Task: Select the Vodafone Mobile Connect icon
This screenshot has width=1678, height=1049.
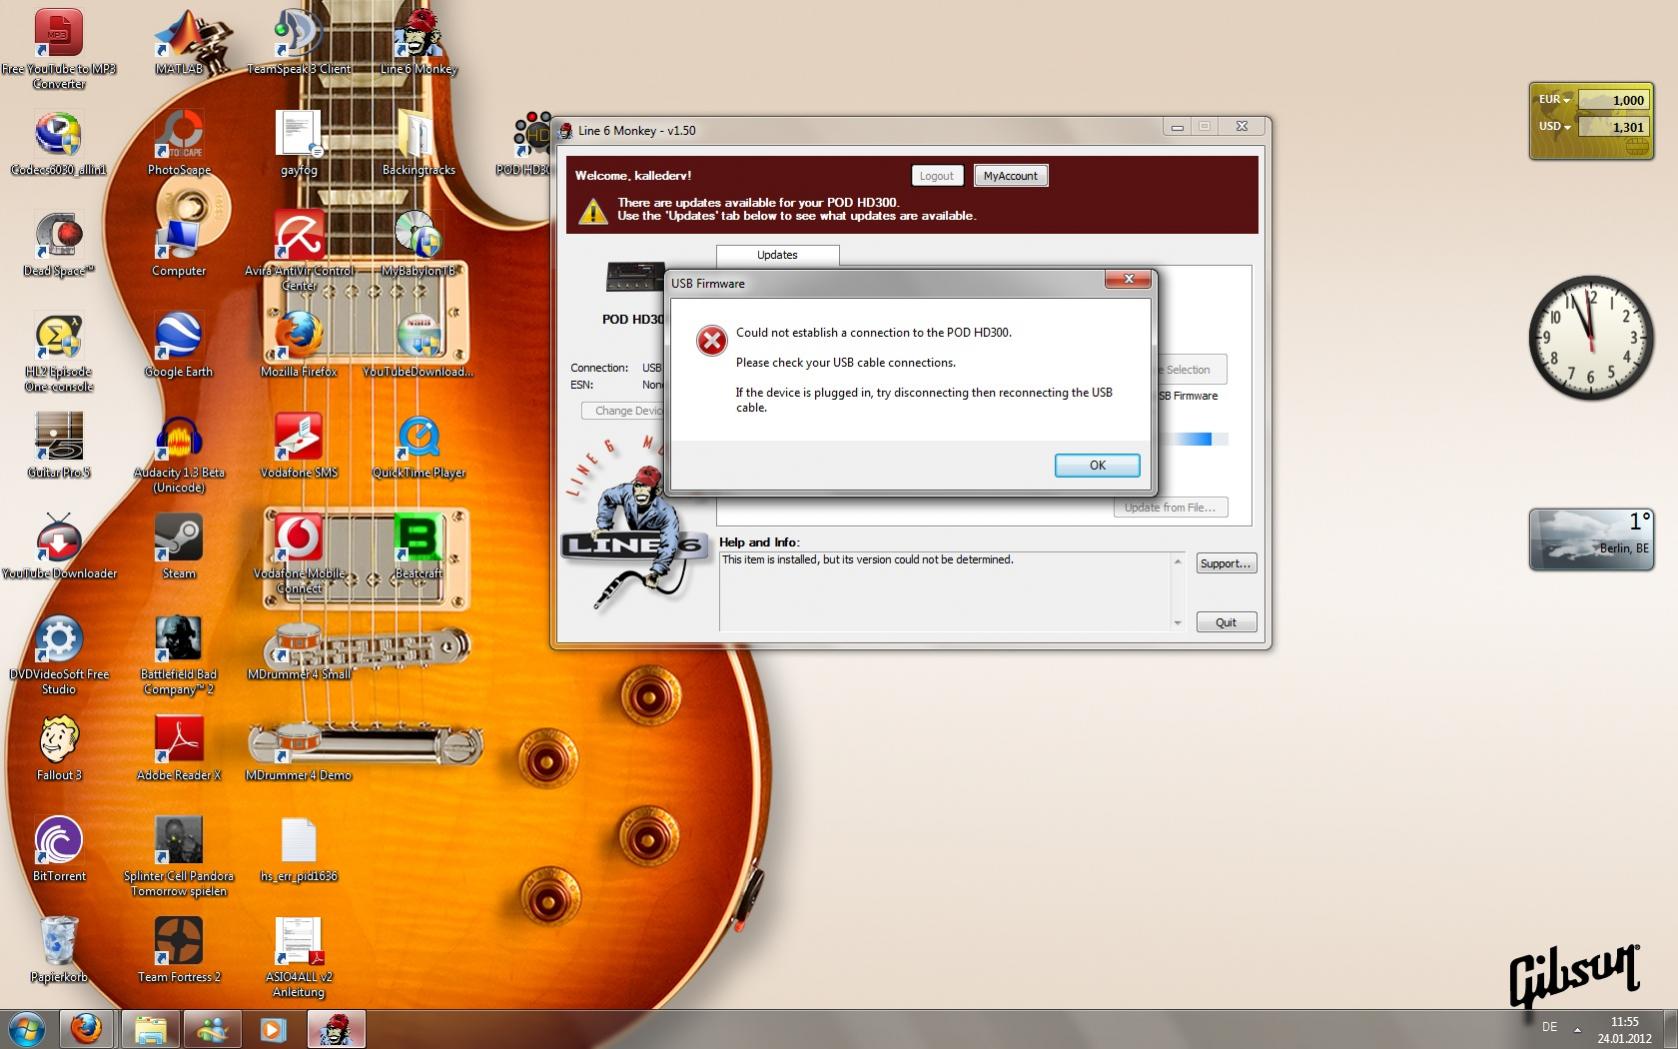Action: 298,554
